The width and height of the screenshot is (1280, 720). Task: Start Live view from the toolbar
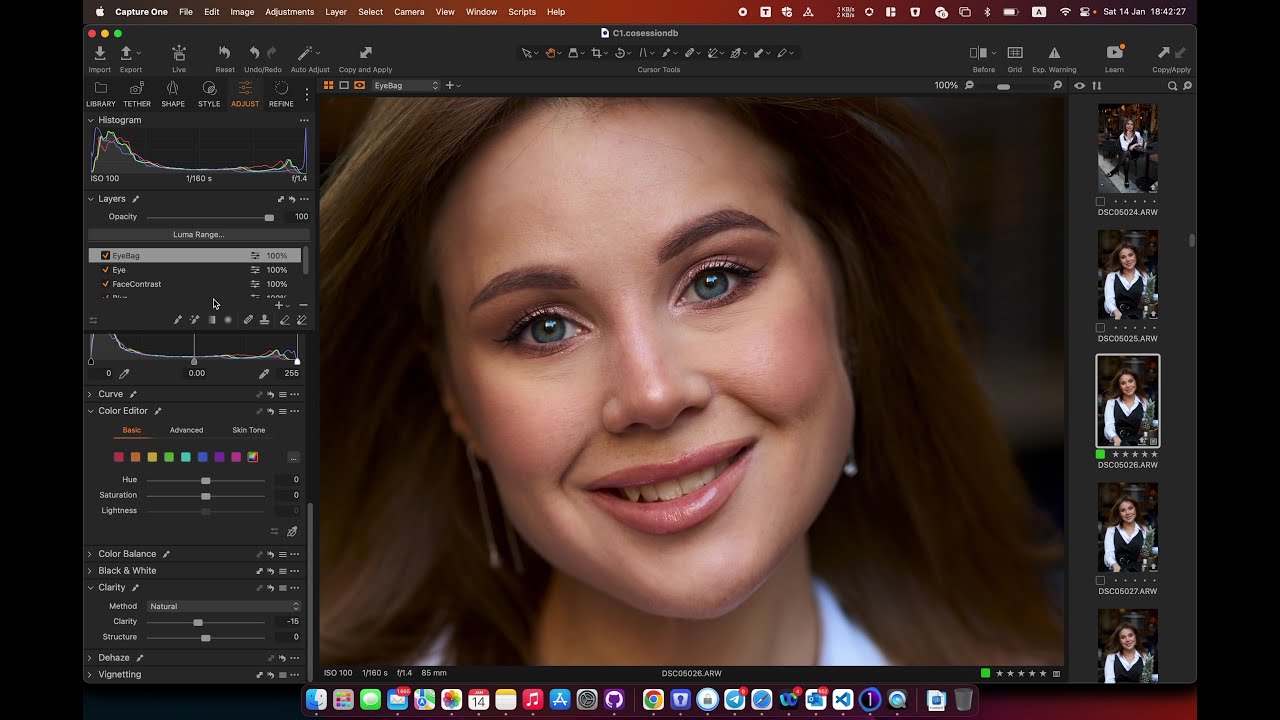coord(179,53)
